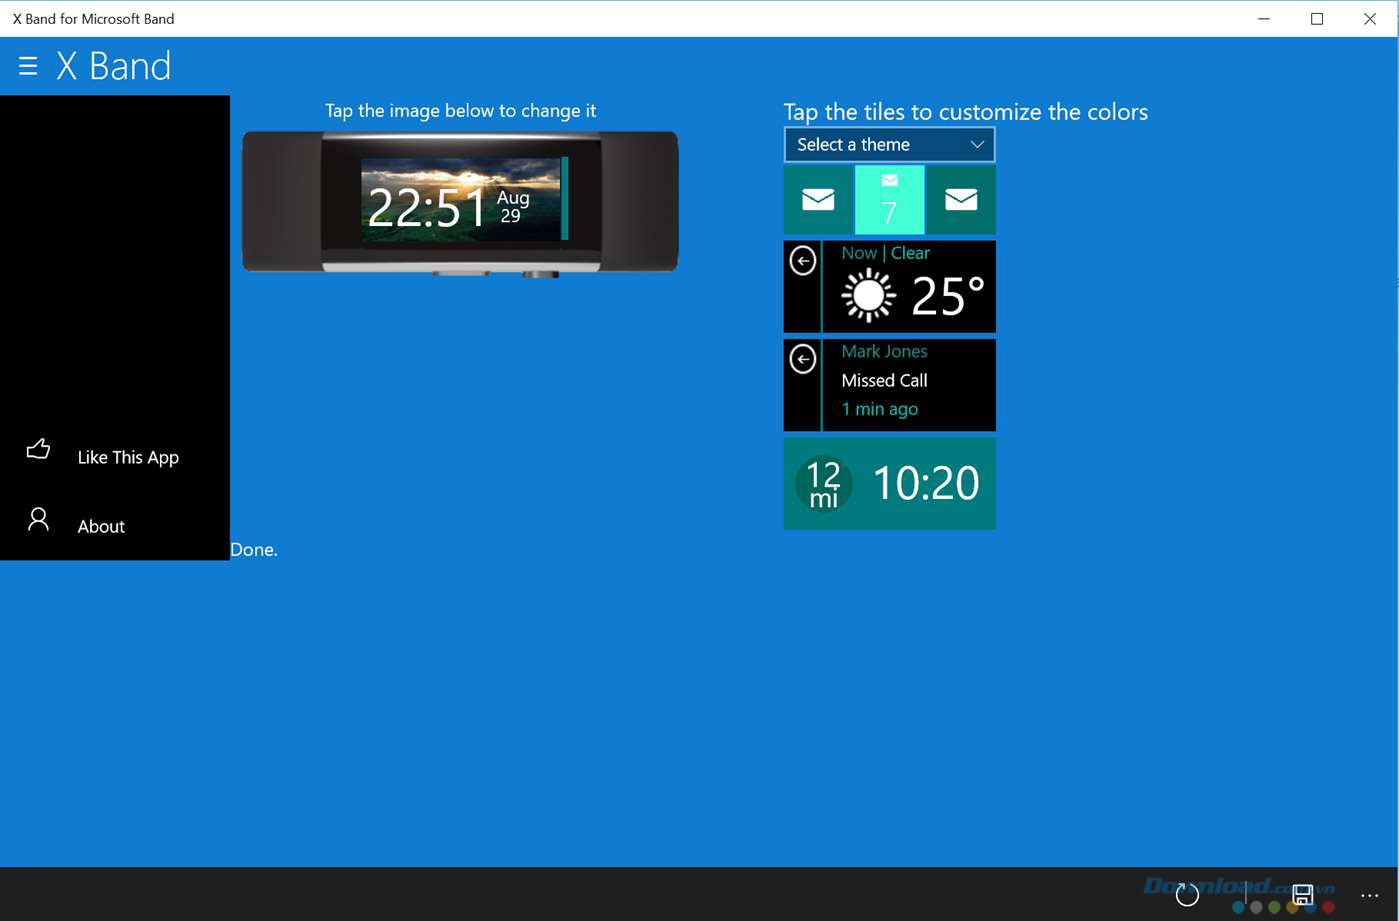Click the save icon in bottom bar
This screenshot has width=1399, height=921.
click(x=1302, y=895)
